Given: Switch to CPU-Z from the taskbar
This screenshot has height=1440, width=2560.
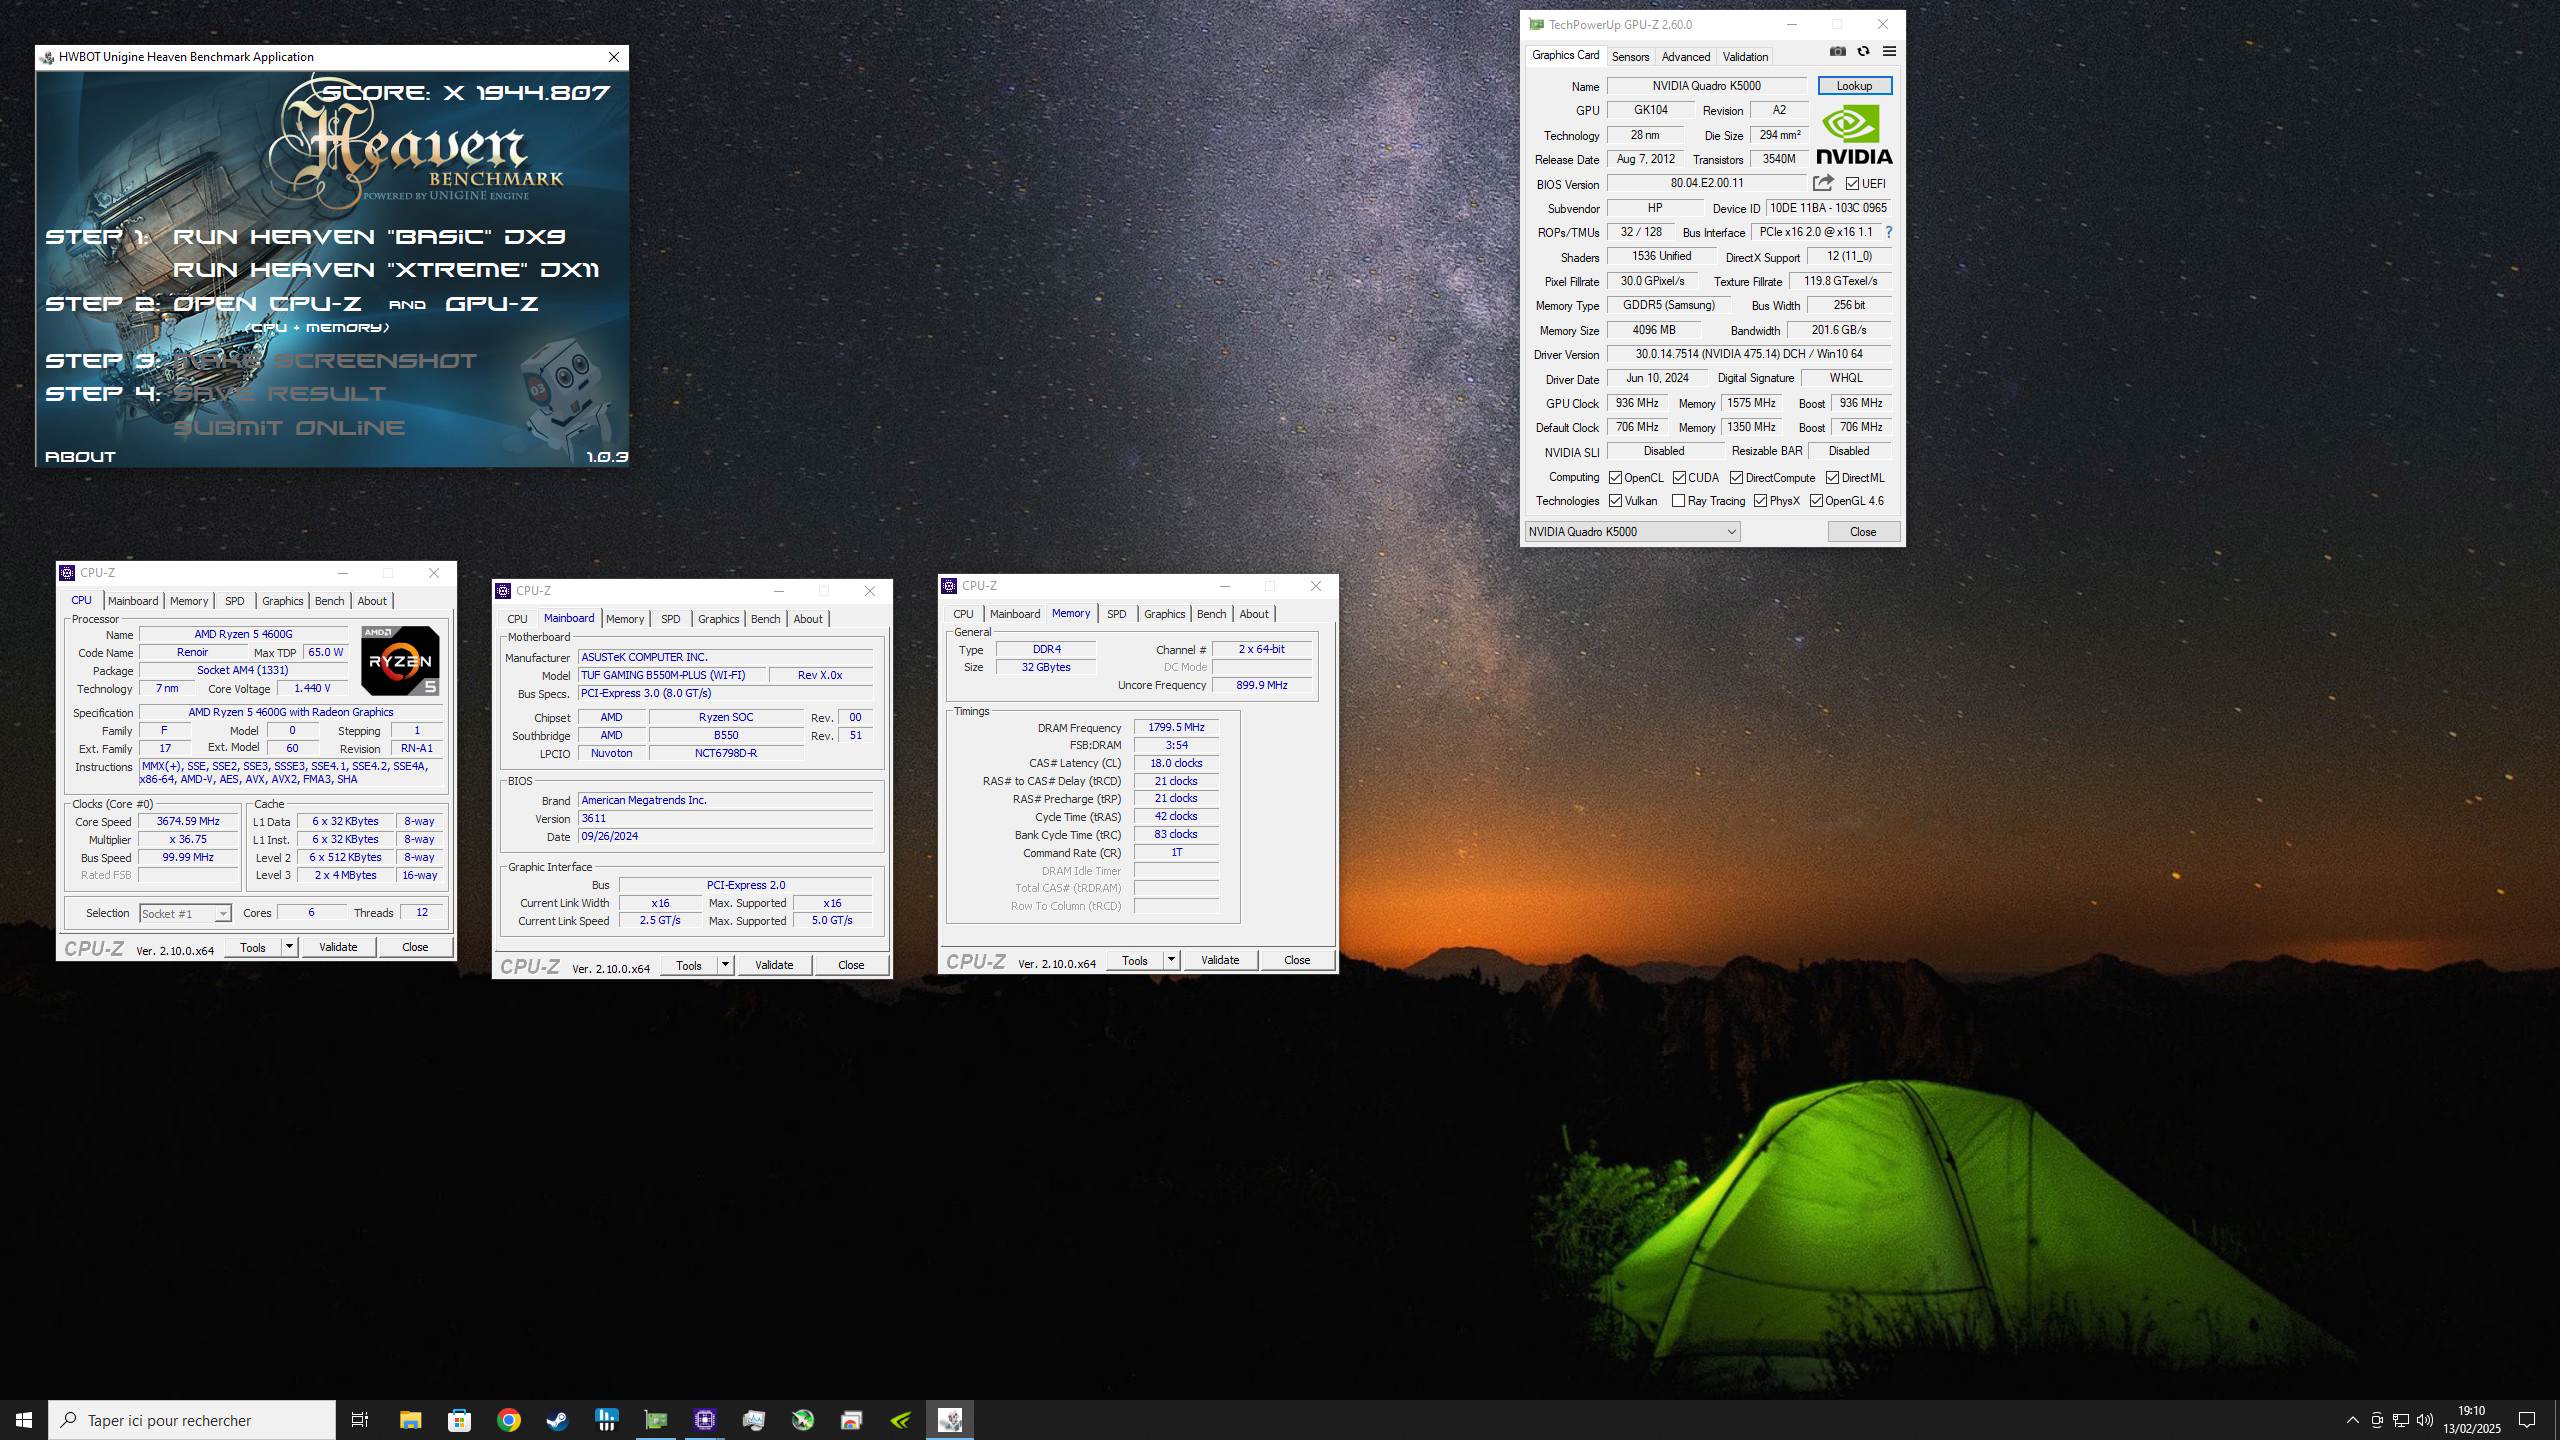Looking at the screenshot, I should (705, 1420).
